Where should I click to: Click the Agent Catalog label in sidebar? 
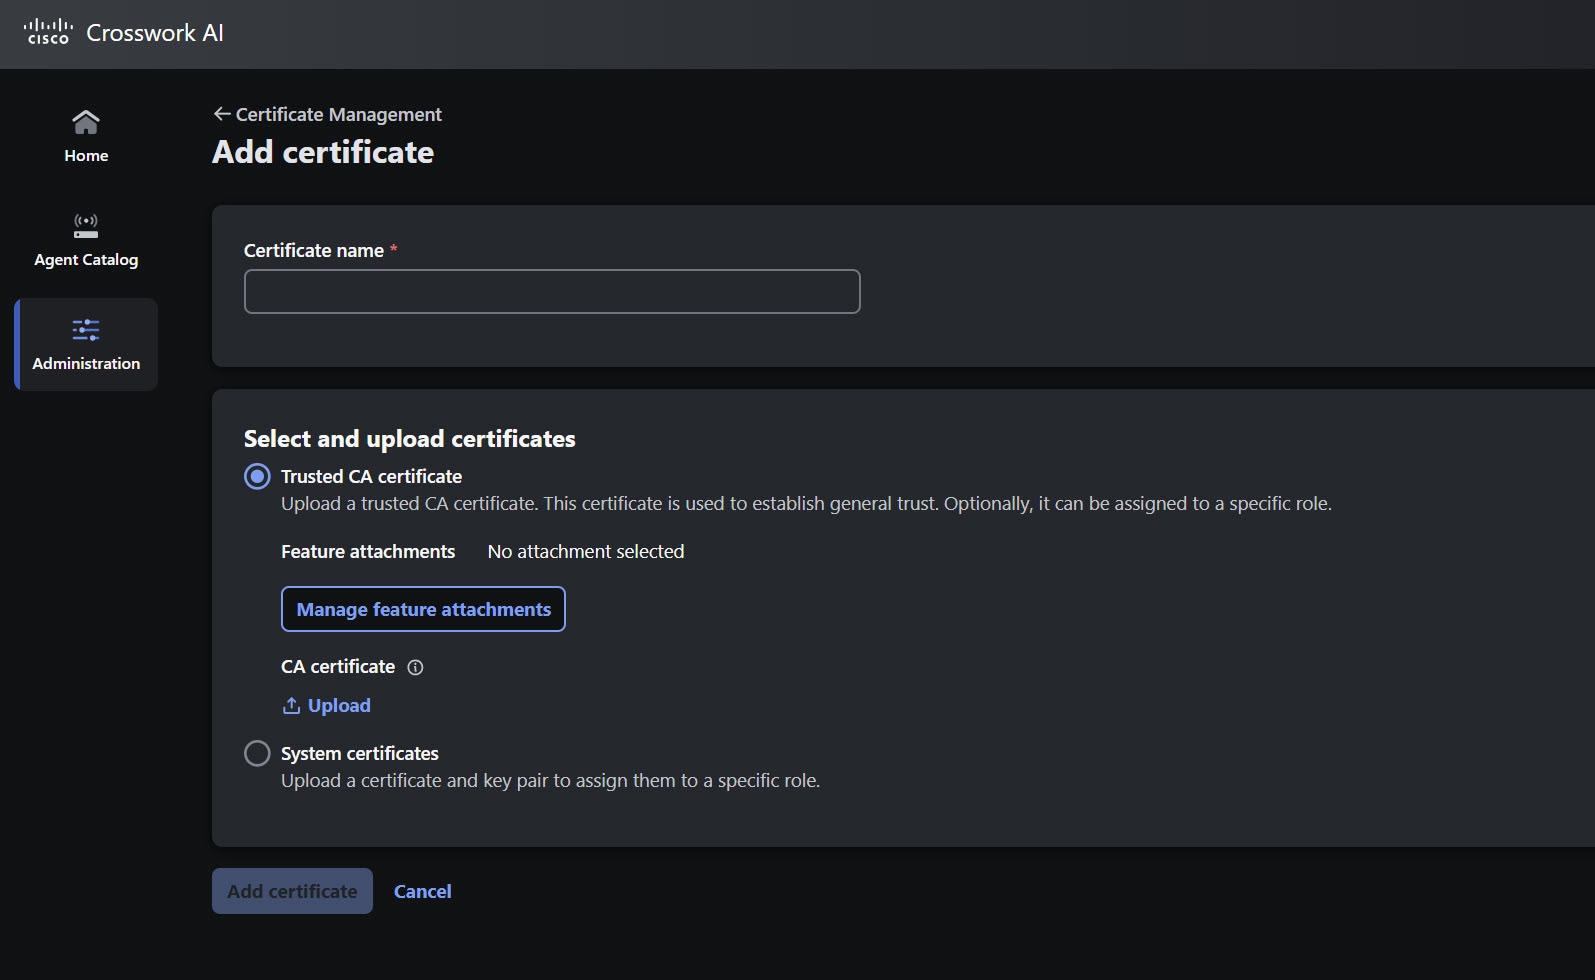tap(86, 260)
